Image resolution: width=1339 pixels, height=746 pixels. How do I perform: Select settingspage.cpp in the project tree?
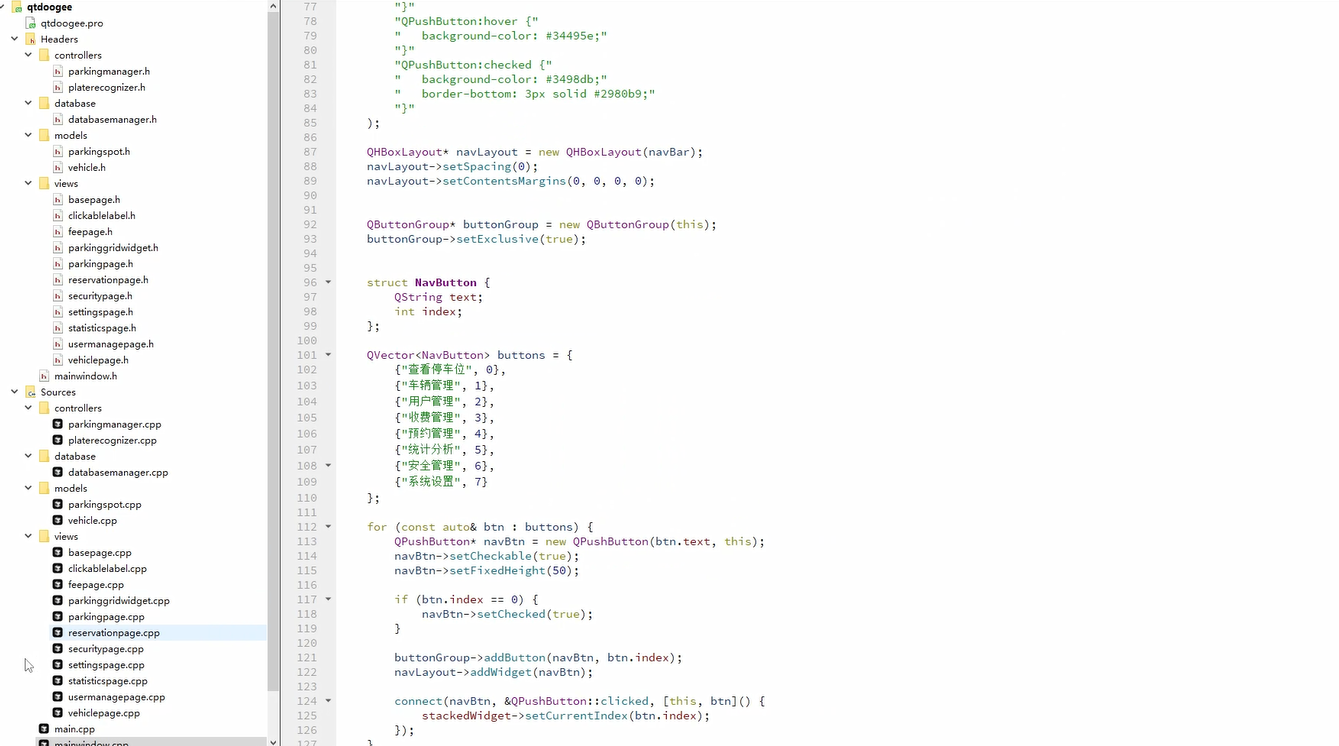[106, 664]
